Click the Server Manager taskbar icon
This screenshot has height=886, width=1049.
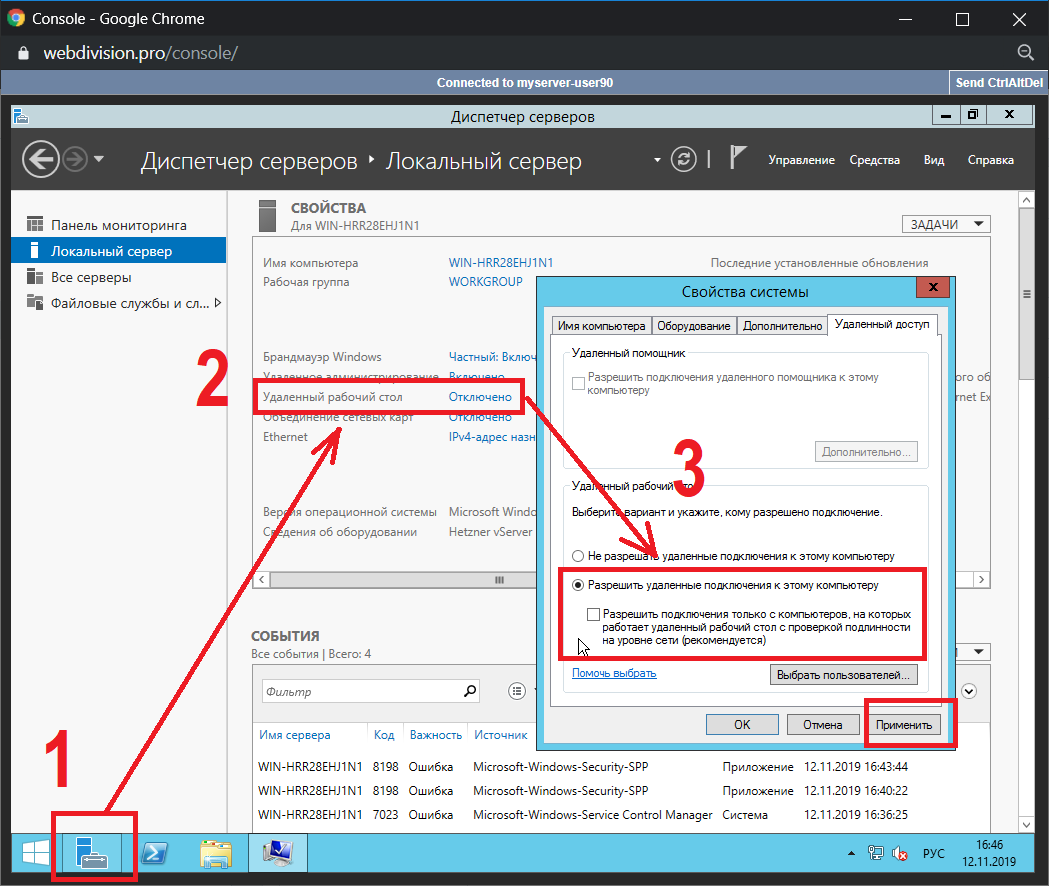[x=91, y=852]
